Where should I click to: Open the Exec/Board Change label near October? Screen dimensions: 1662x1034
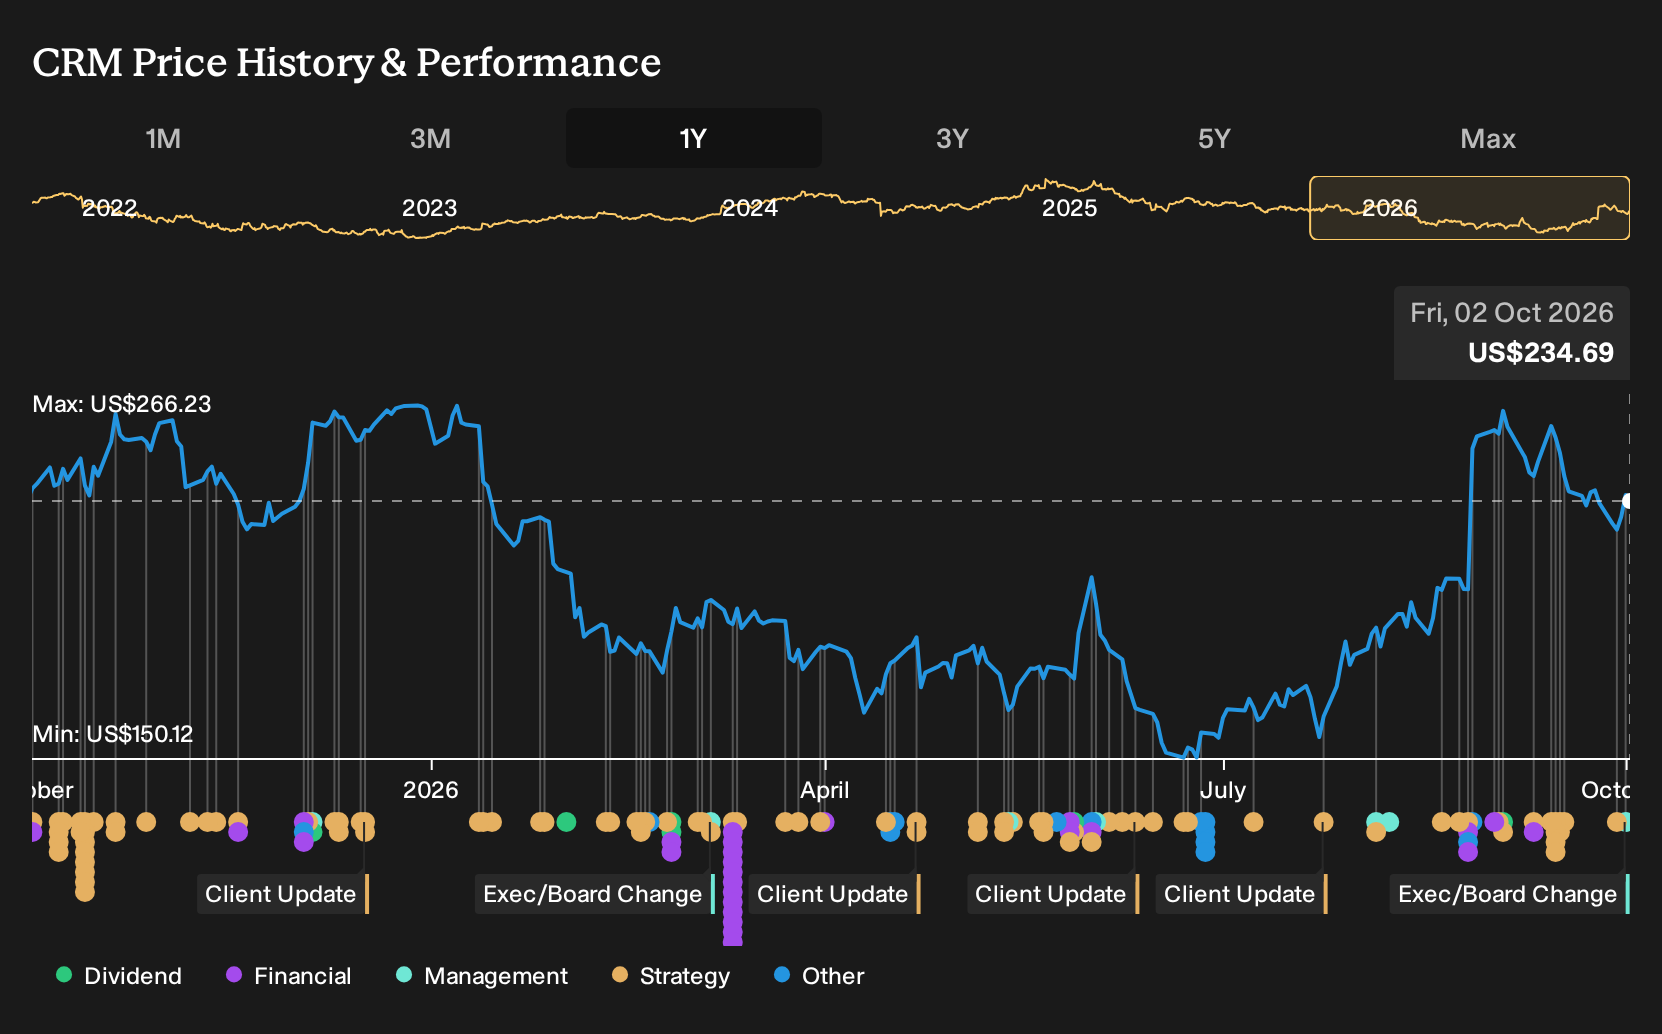pos(1510,894)
